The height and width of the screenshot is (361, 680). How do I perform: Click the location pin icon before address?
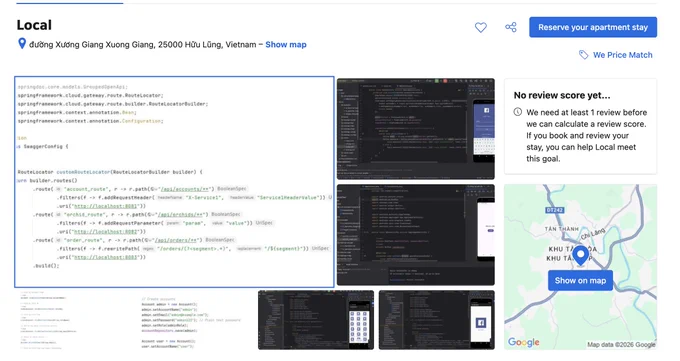pyautogui.click(x=22, y=43)
